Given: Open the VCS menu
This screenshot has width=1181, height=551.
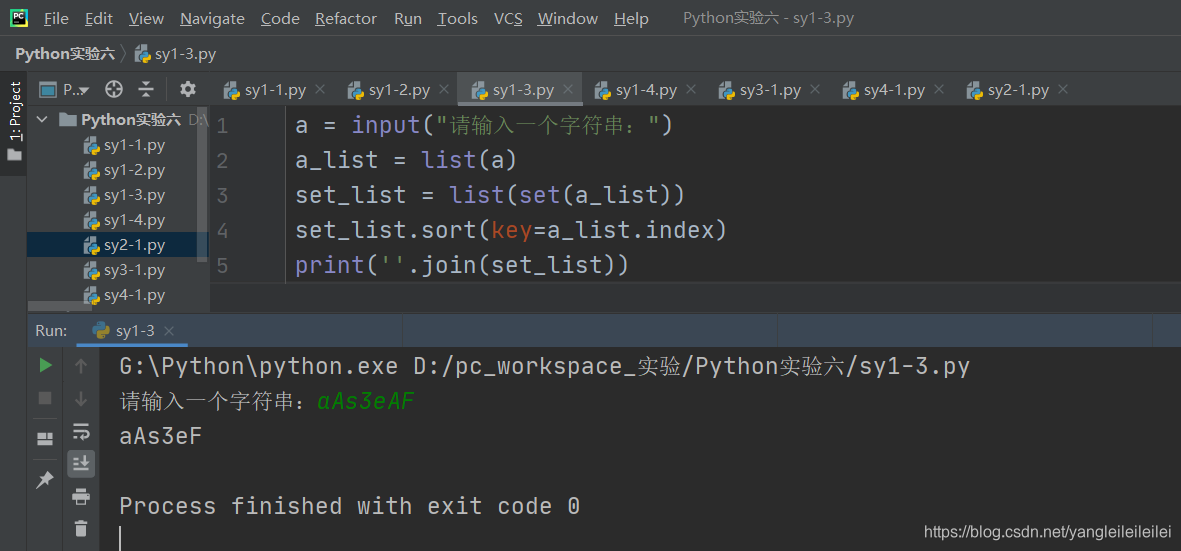Looking at the screenshot, I should coord(508,19).
